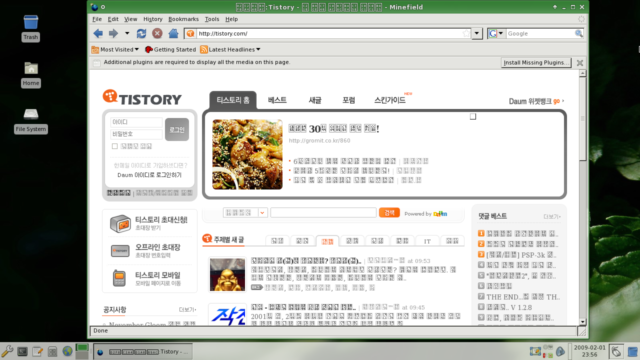640x360 pixels.
Task: Open the Home page icon in toolbar
Action: pyautogui.click(x=173, y=33)
